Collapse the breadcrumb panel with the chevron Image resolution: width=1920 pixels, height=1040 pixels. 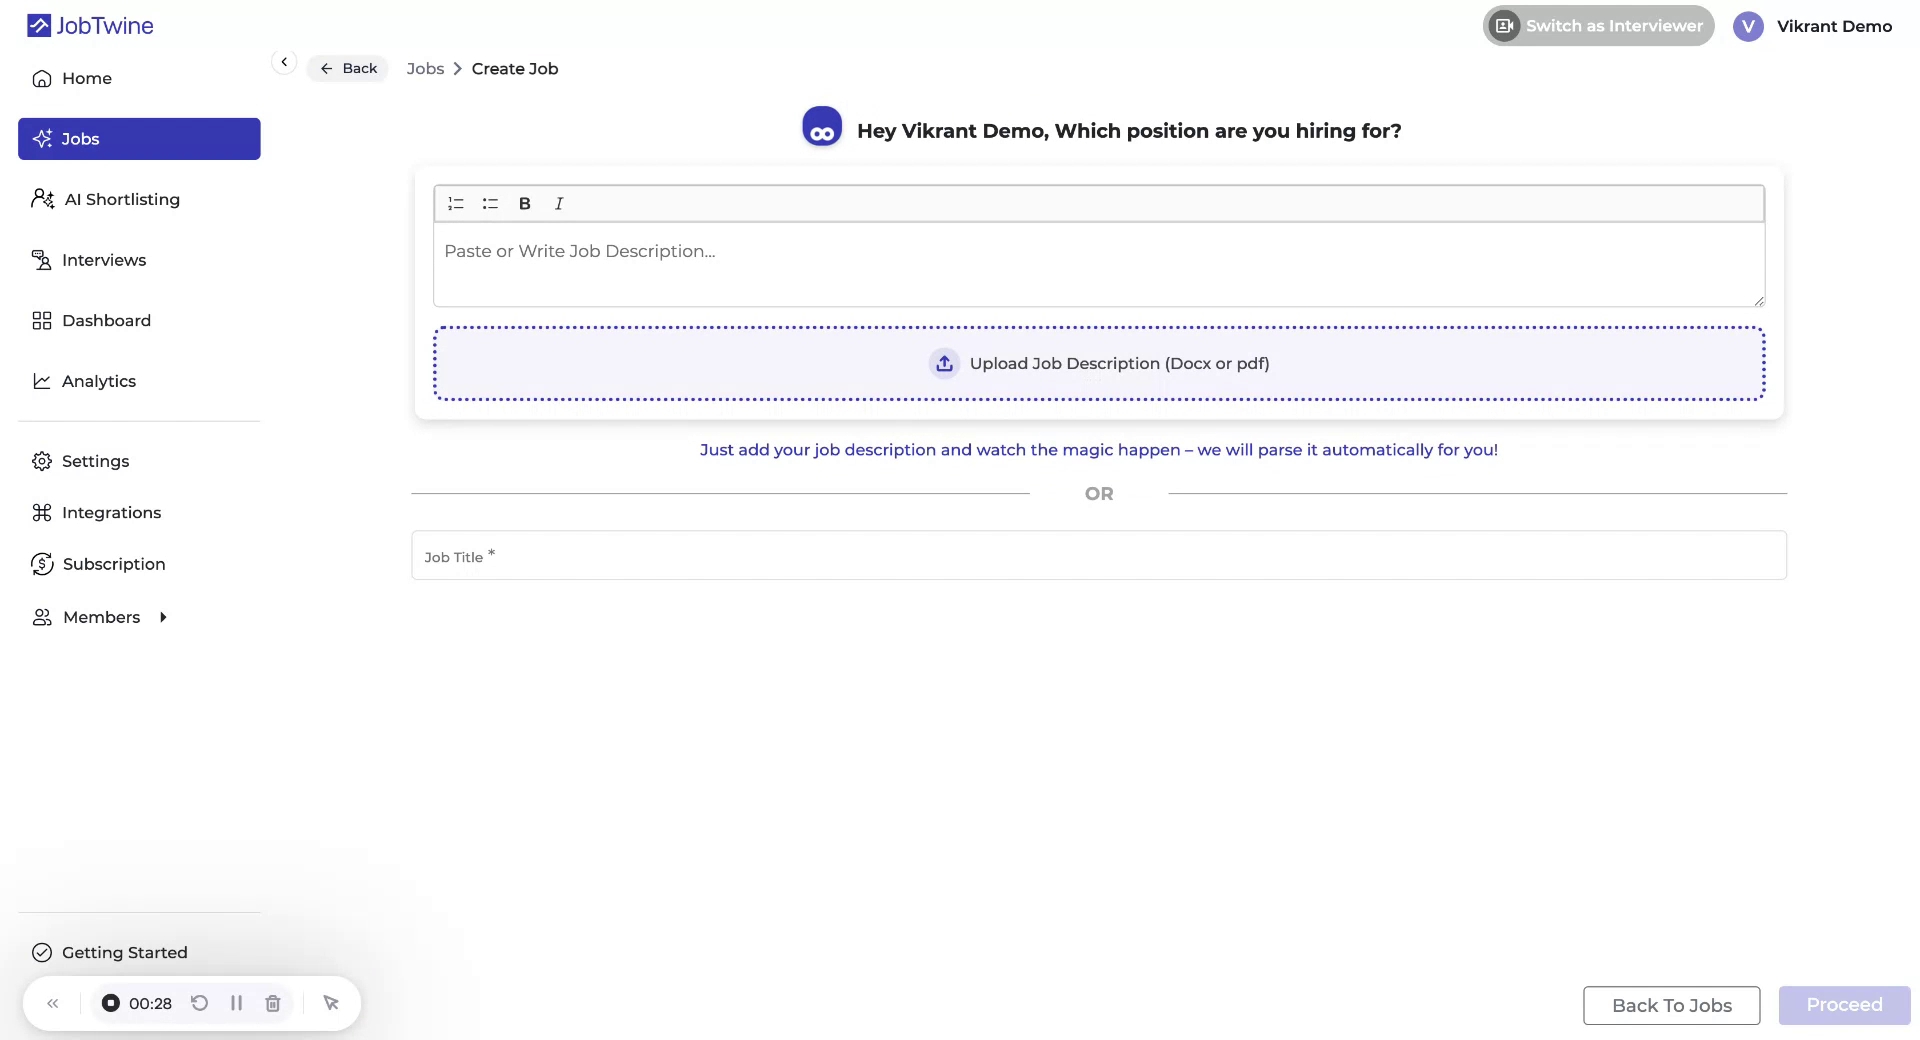[x=284, y=62]
